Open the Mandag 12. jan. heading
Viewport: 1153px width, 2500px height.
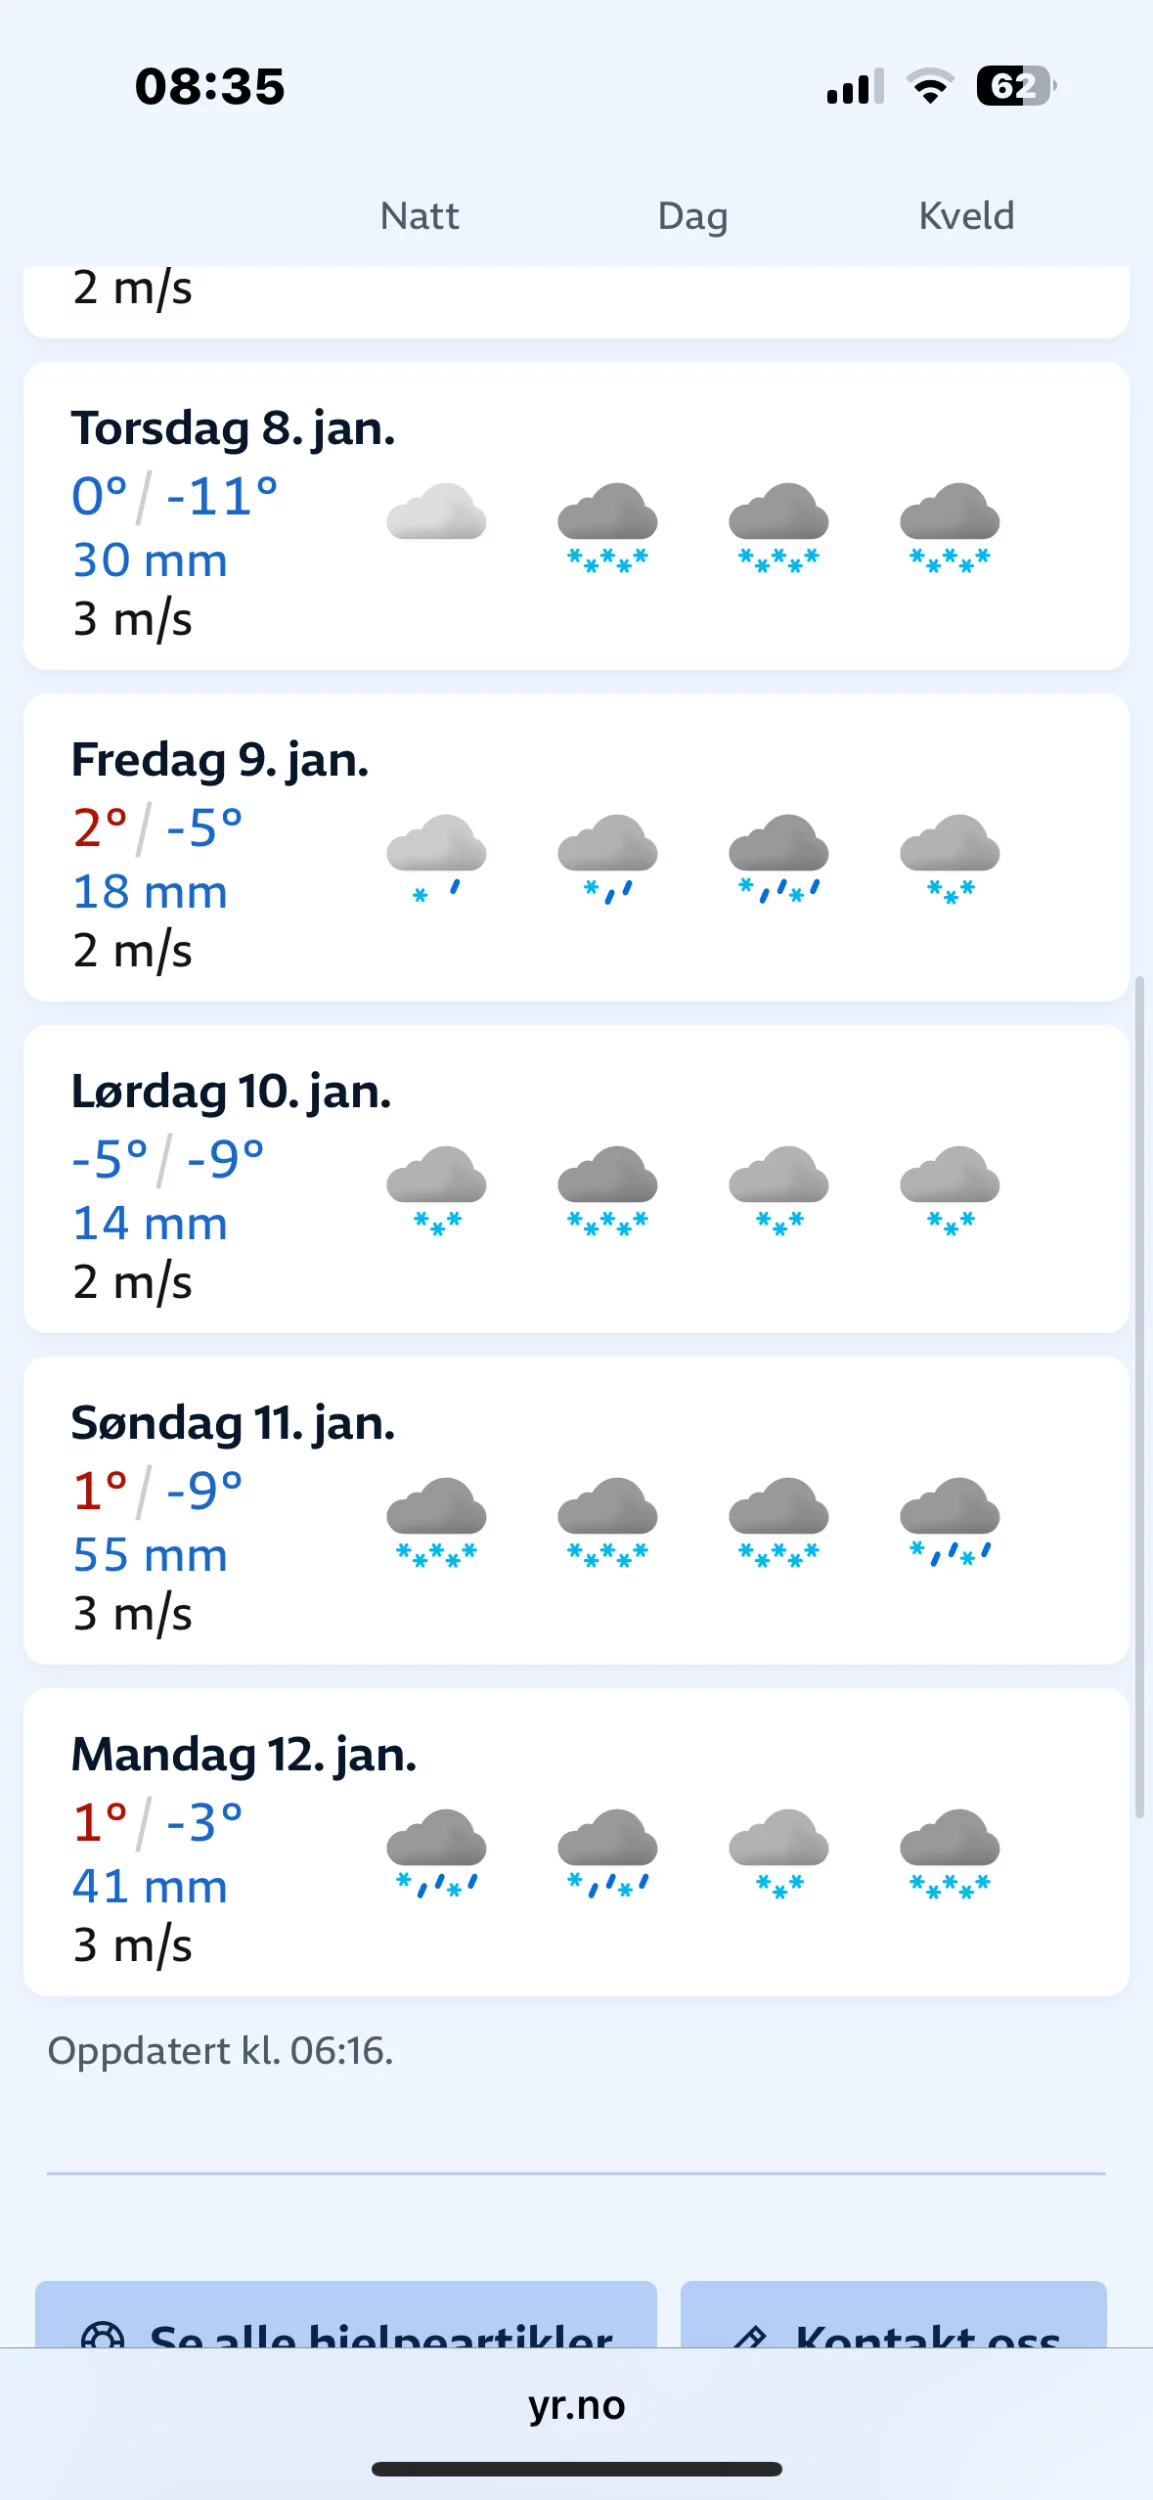click(x=244, y=1754)
